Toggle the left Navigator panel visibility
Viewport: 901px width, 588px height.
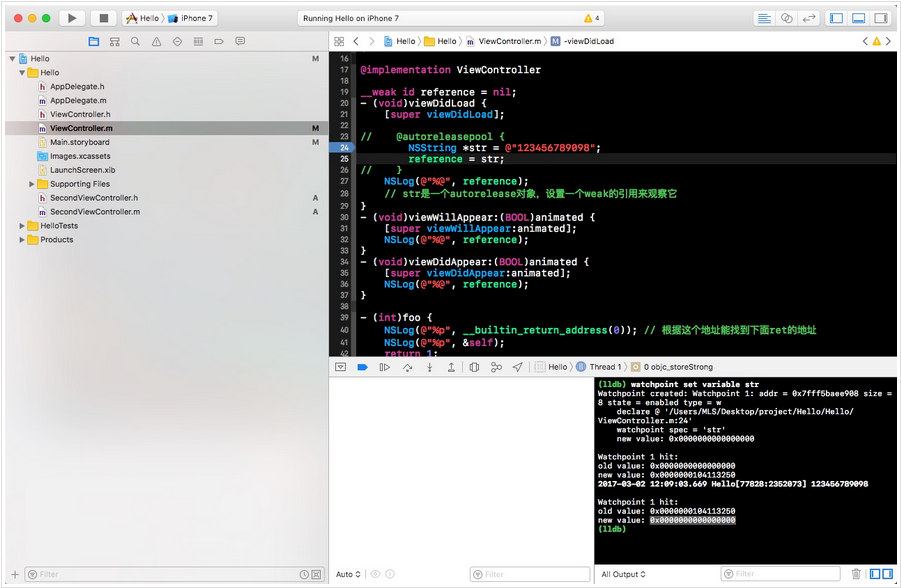click(837, 18)
